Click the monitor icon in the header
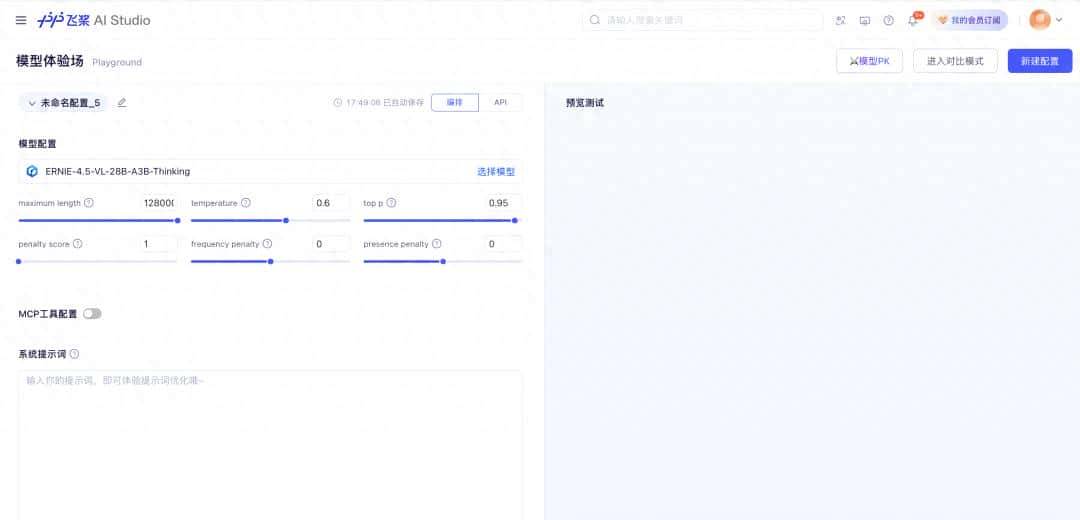Image resolution: width=1080 pixels, height=520 pixels. [864, 21]
